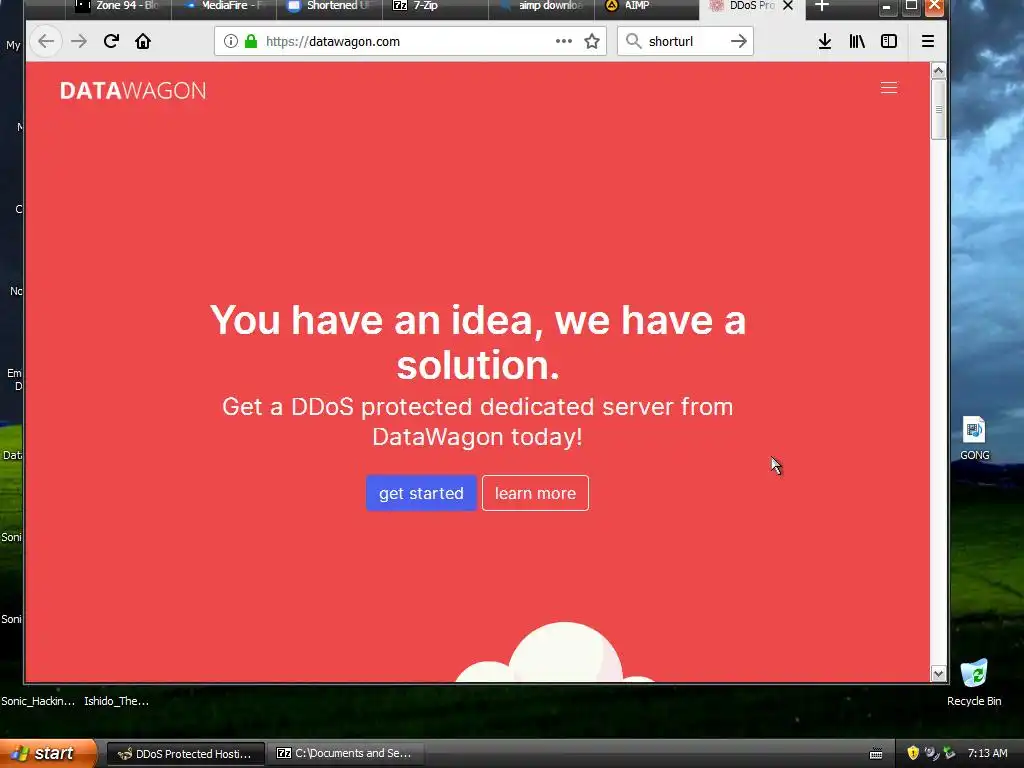Viewport: 1024px width, 768px height.
Task: Switch to the aimp download tab
Action: pos(541,7)
